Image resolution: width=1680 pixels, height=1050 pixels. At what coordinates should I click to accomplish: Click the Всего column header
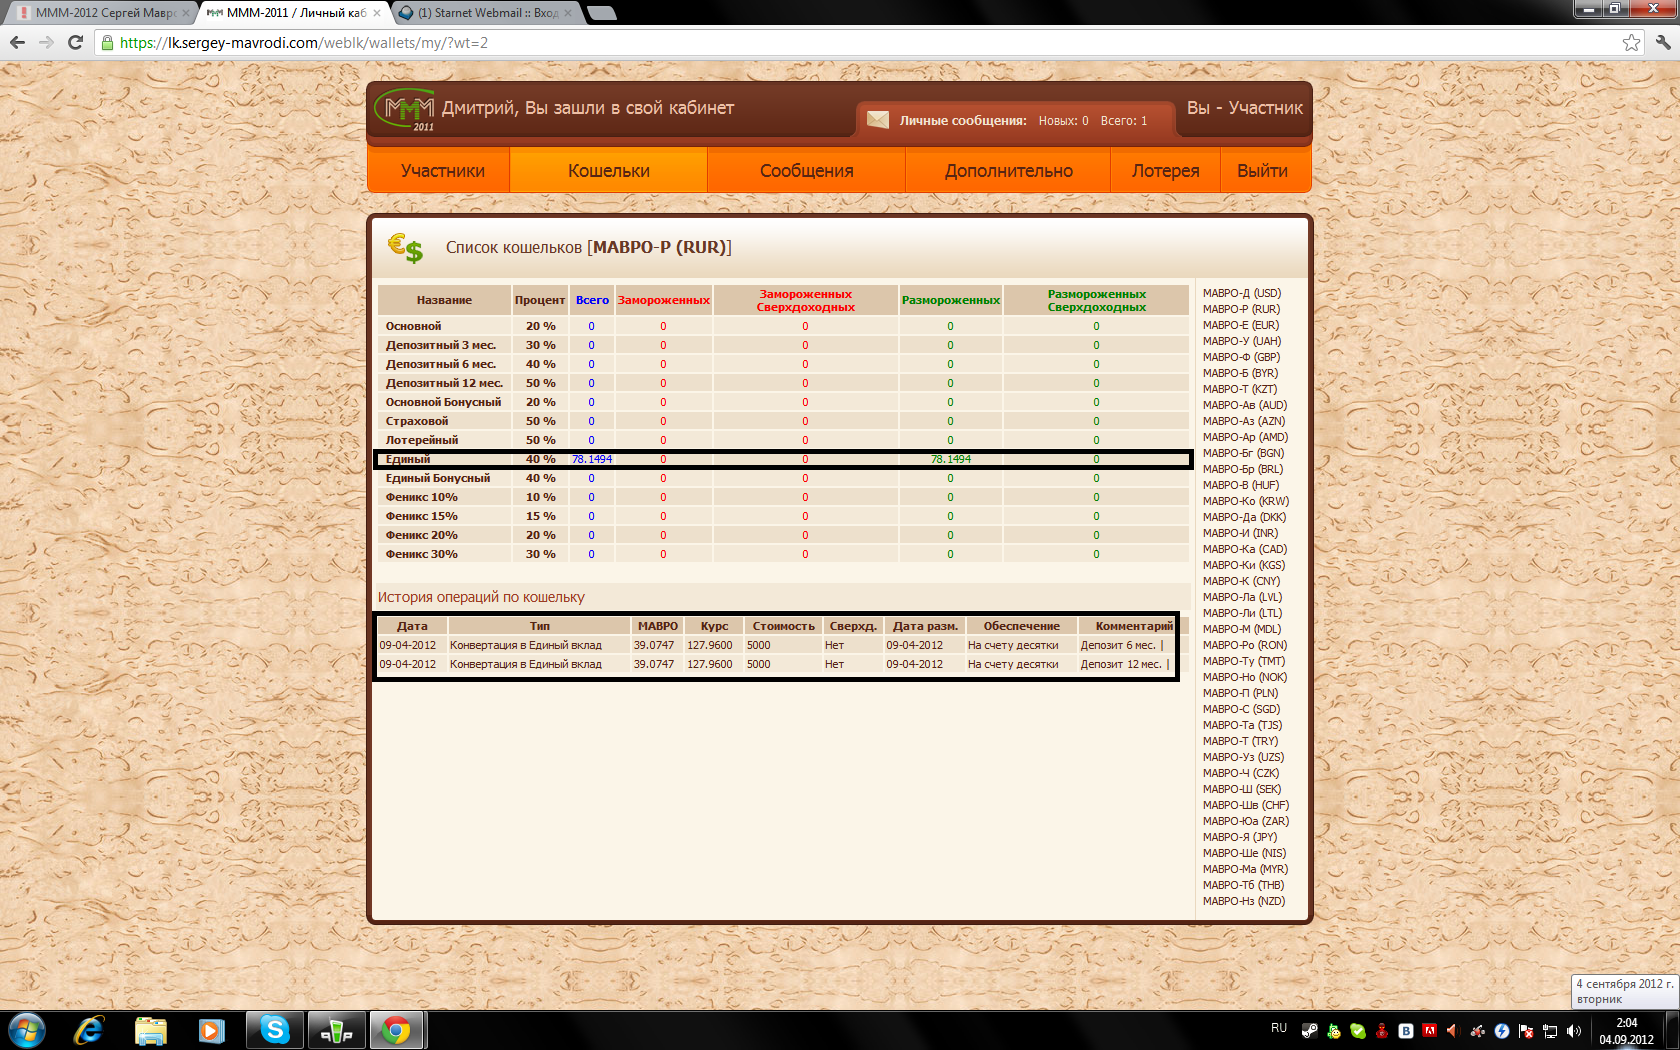(x=592, y=300)
